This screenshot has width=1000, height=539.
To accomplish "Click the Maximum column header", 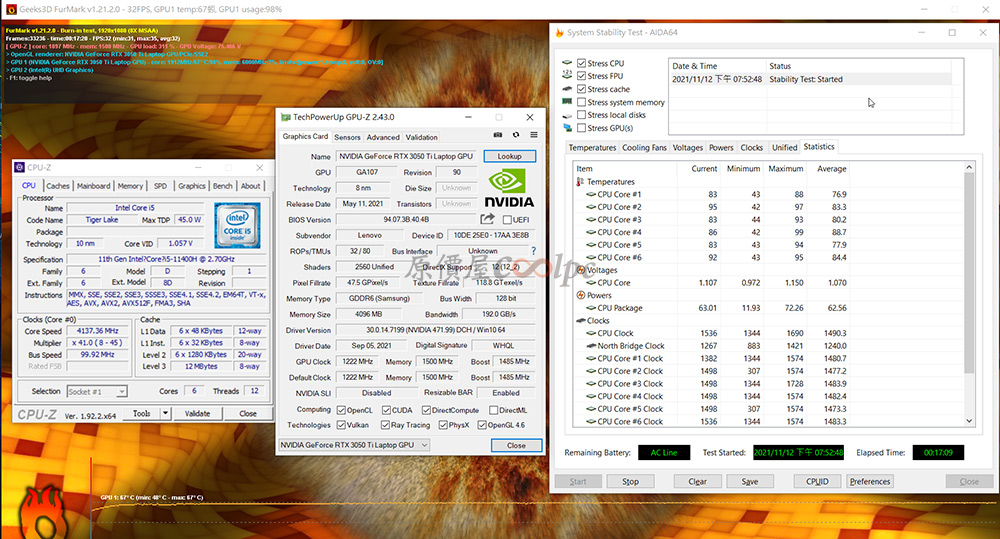I will pyautogui.click(x=785, y=168).
